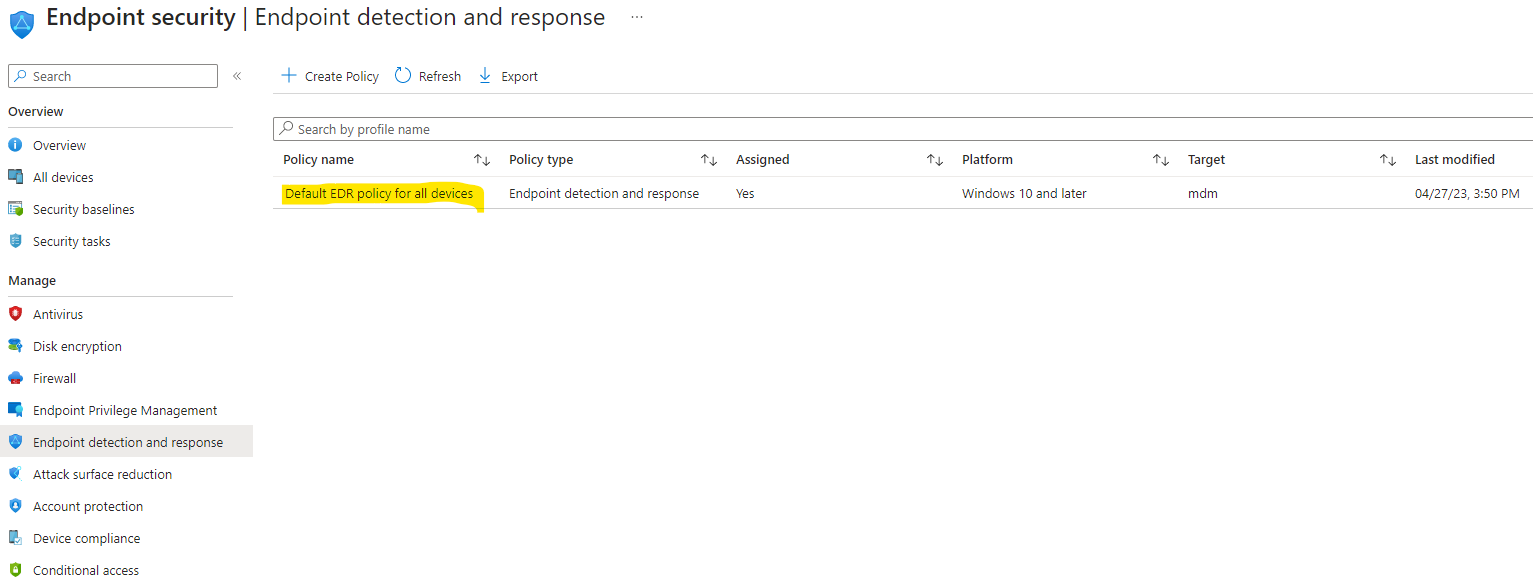Go to Conditional access

(86, 570)
